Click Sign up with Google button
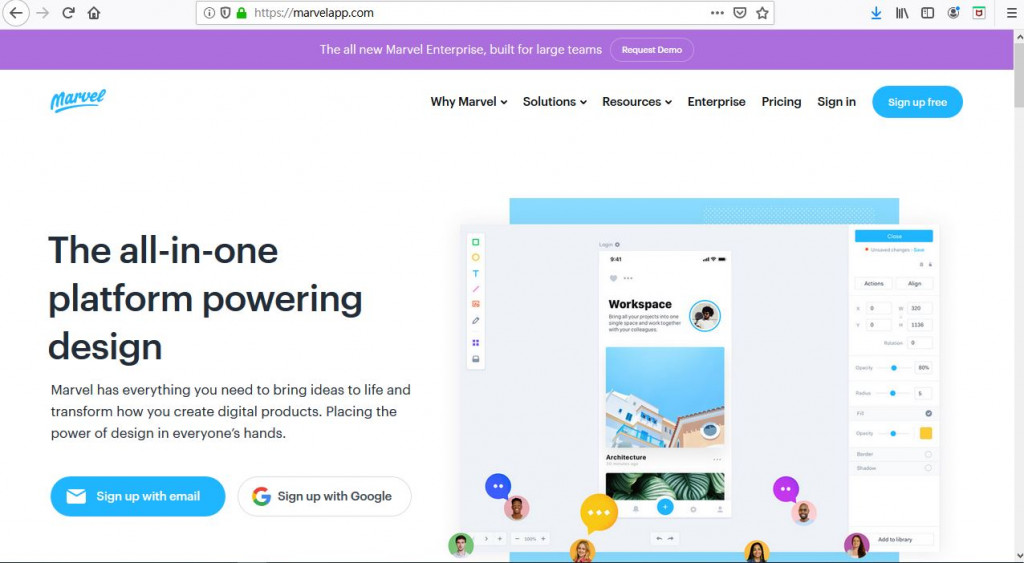1024x563 pixels. click(x=325, y=496)
